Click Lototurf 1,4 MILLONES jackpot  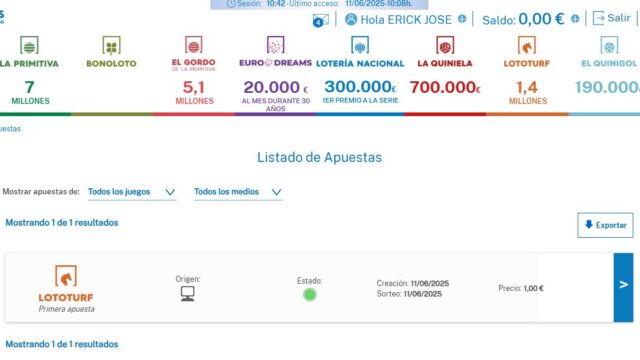(527, 93)
